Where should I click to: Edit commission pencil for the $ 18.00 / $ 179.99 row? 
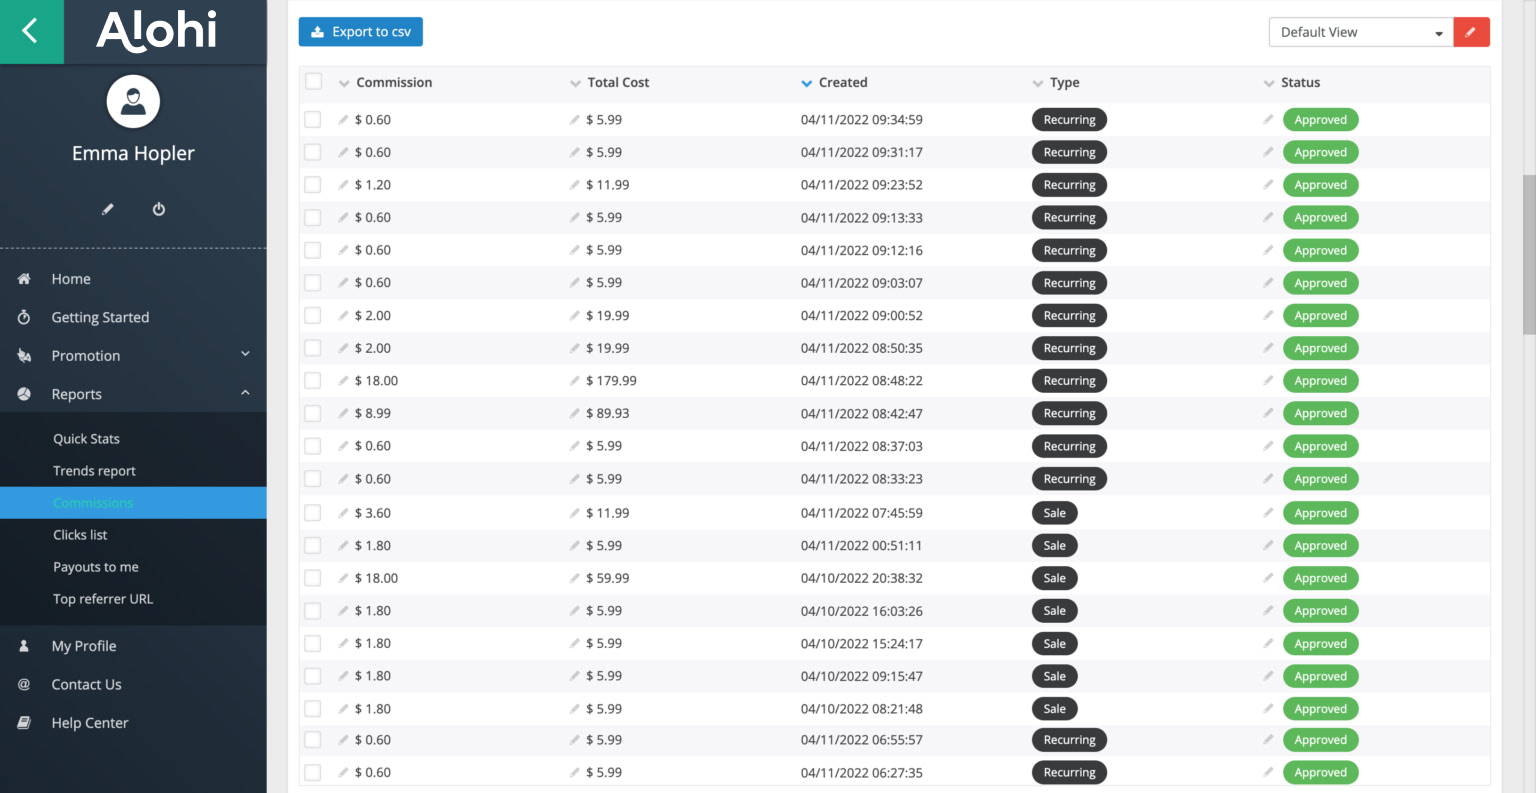tap(344, 381)
